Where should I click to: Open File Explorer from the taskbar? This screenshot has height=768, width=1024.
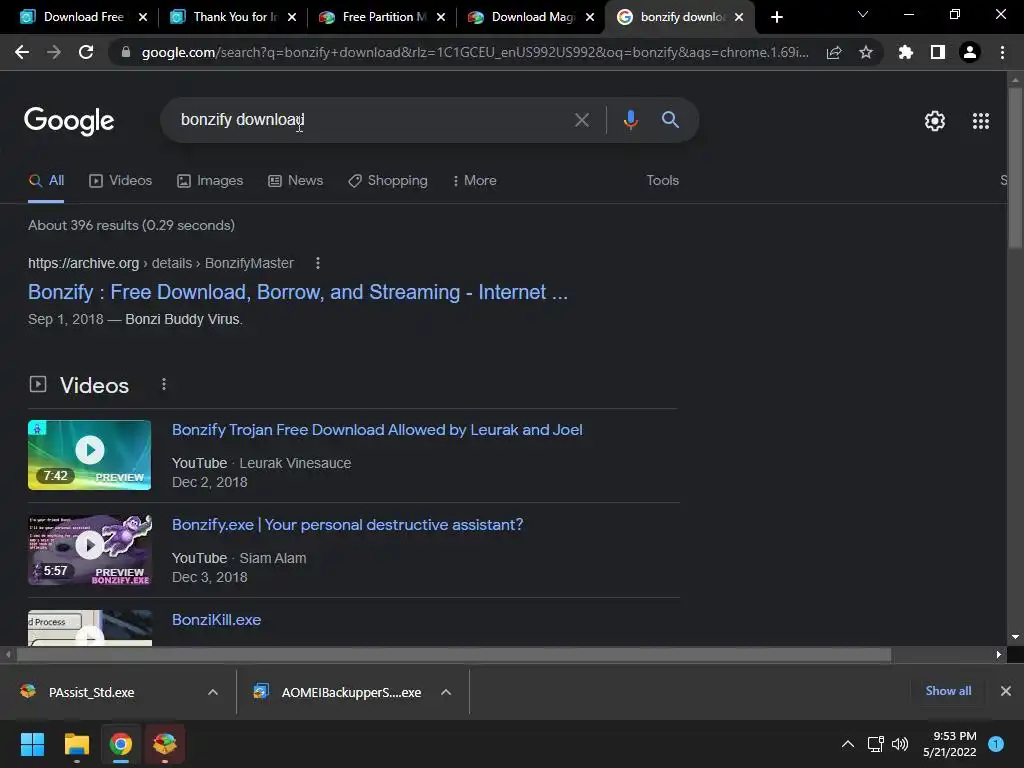pos(76,744)
